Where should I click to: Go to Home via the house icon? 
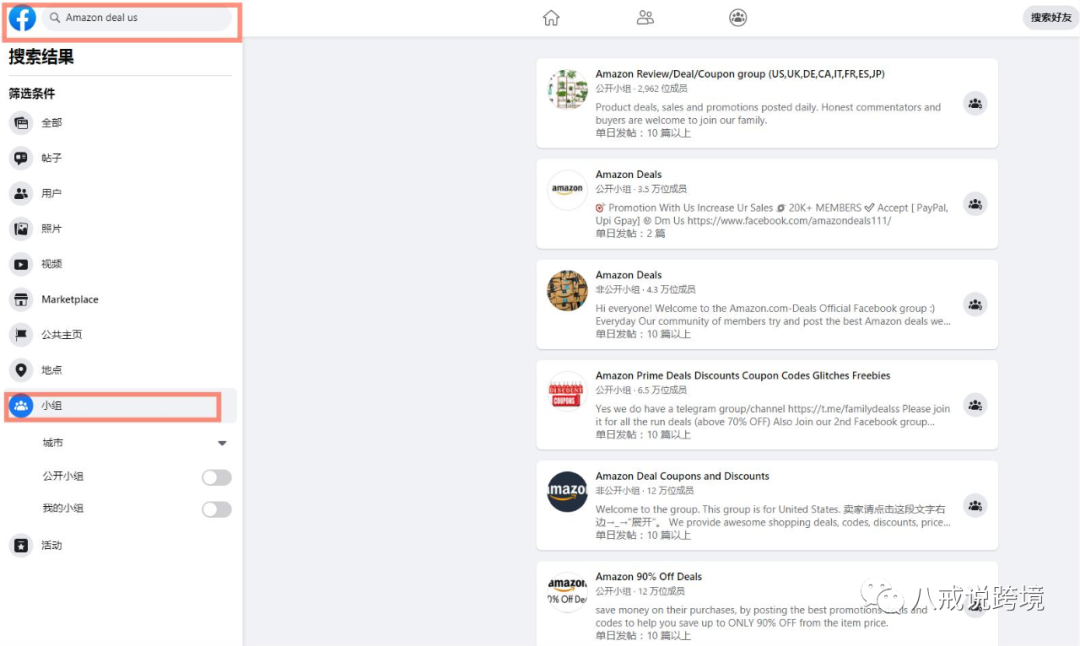[x=551, y=17]
